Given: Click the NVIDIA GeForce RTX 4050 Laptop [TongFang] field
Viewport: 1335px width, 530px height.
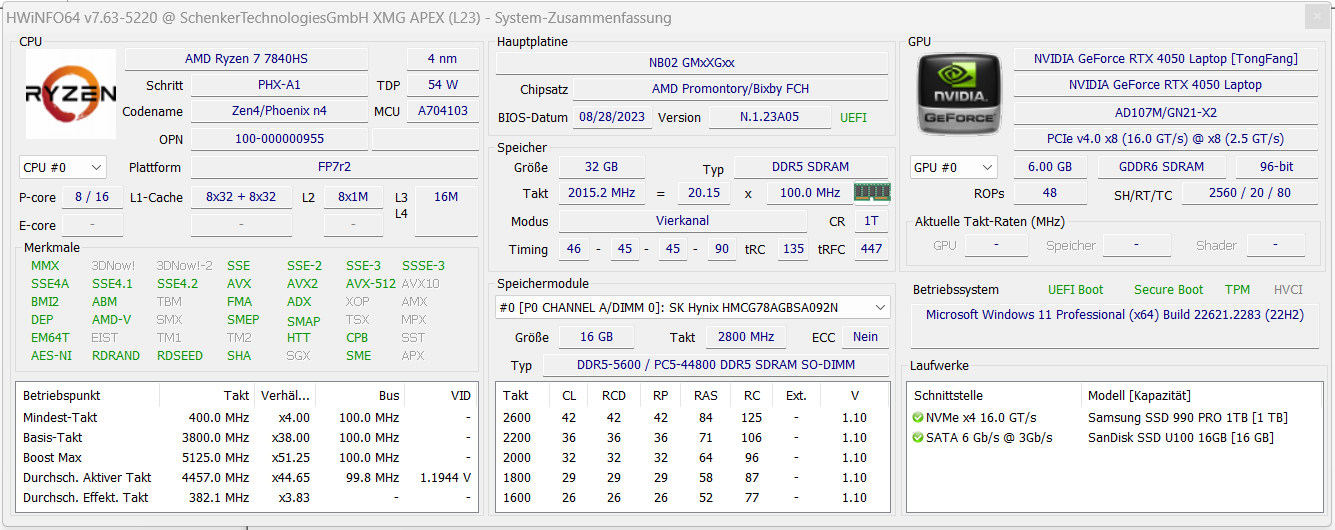Looking at the screenshot, I should click(1165, 59).
